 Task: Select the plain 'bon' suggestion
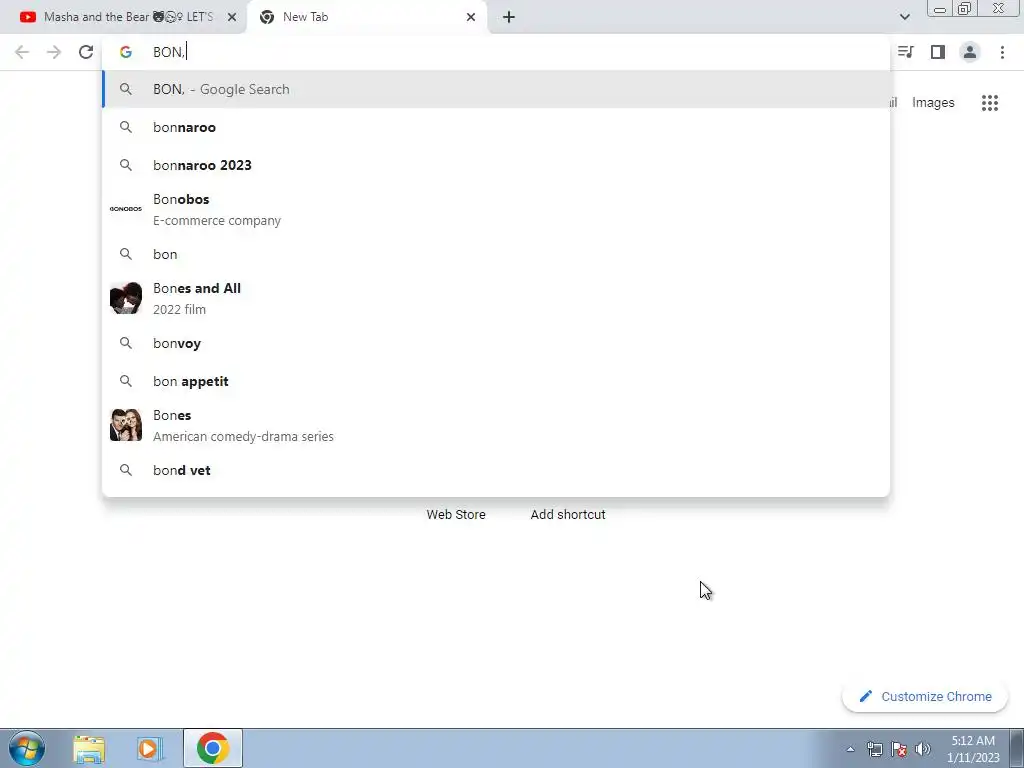click(x=496, y=254)
